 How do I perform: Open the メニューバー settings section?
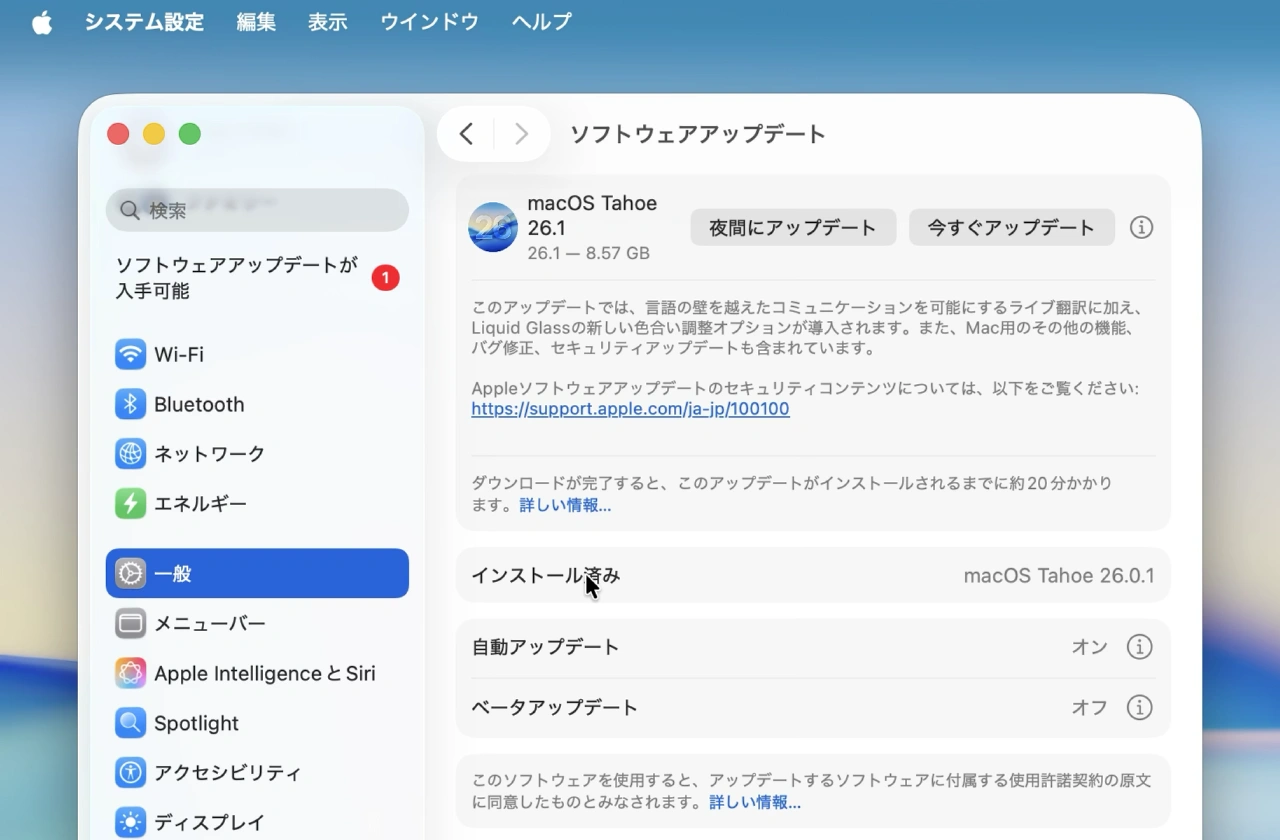(209, 623)
